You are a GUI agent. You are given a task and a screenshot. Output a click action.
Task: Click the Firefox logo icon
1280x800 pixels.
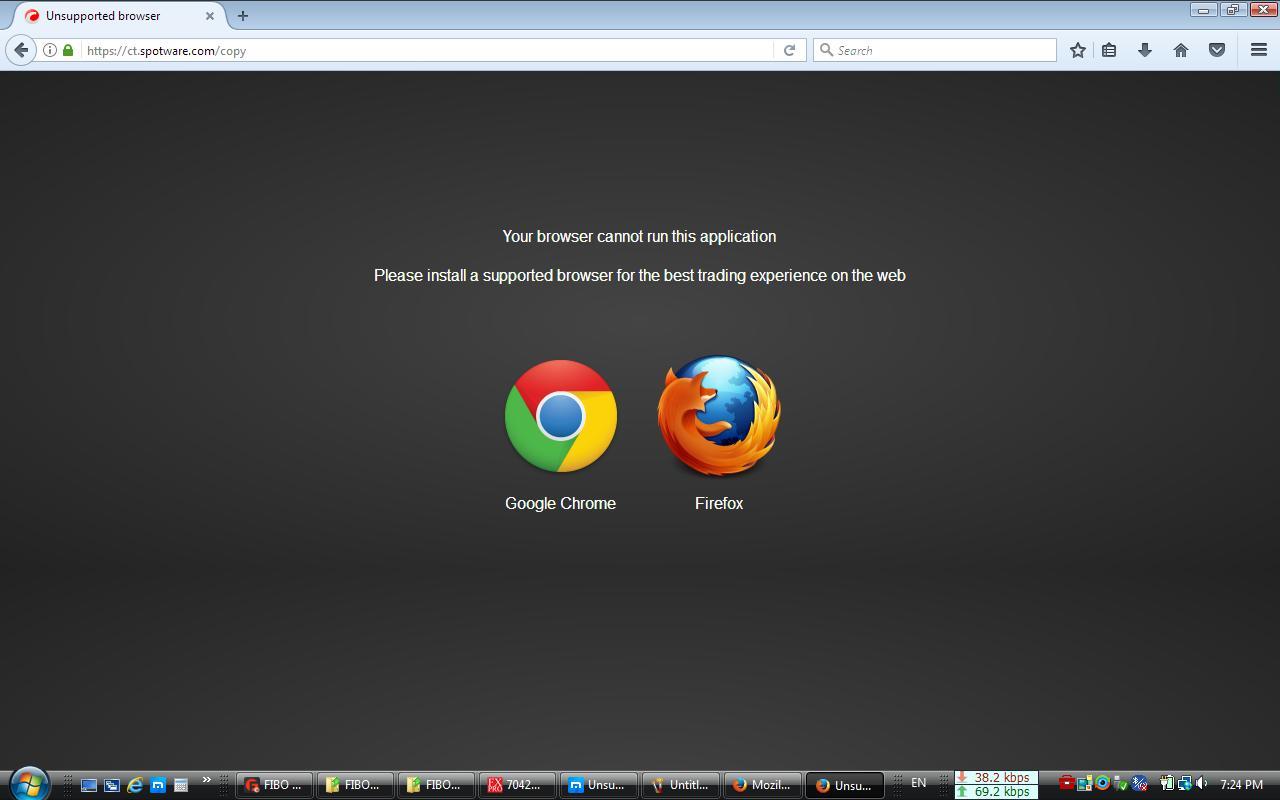(x=719, y=415)
